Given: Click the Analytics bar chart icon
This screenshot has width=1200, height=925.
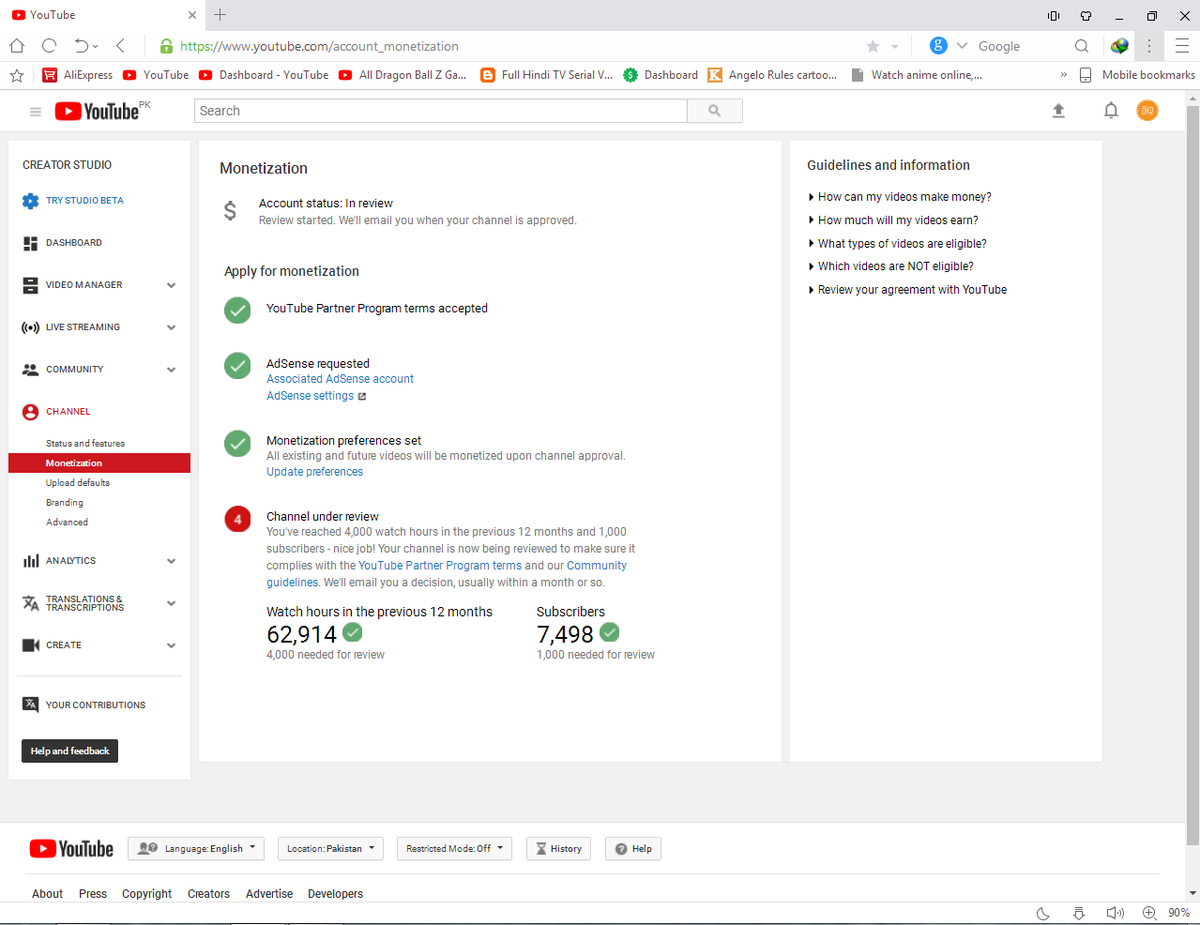Looking at the screenshot, I should click(x=30, y=561).
